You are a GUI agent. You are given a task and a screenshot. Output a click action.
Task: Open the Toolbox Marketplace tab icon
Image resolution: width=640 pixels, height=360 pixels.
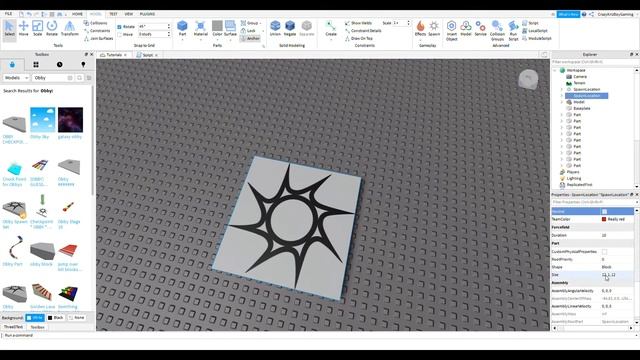(x=12, y=64)
